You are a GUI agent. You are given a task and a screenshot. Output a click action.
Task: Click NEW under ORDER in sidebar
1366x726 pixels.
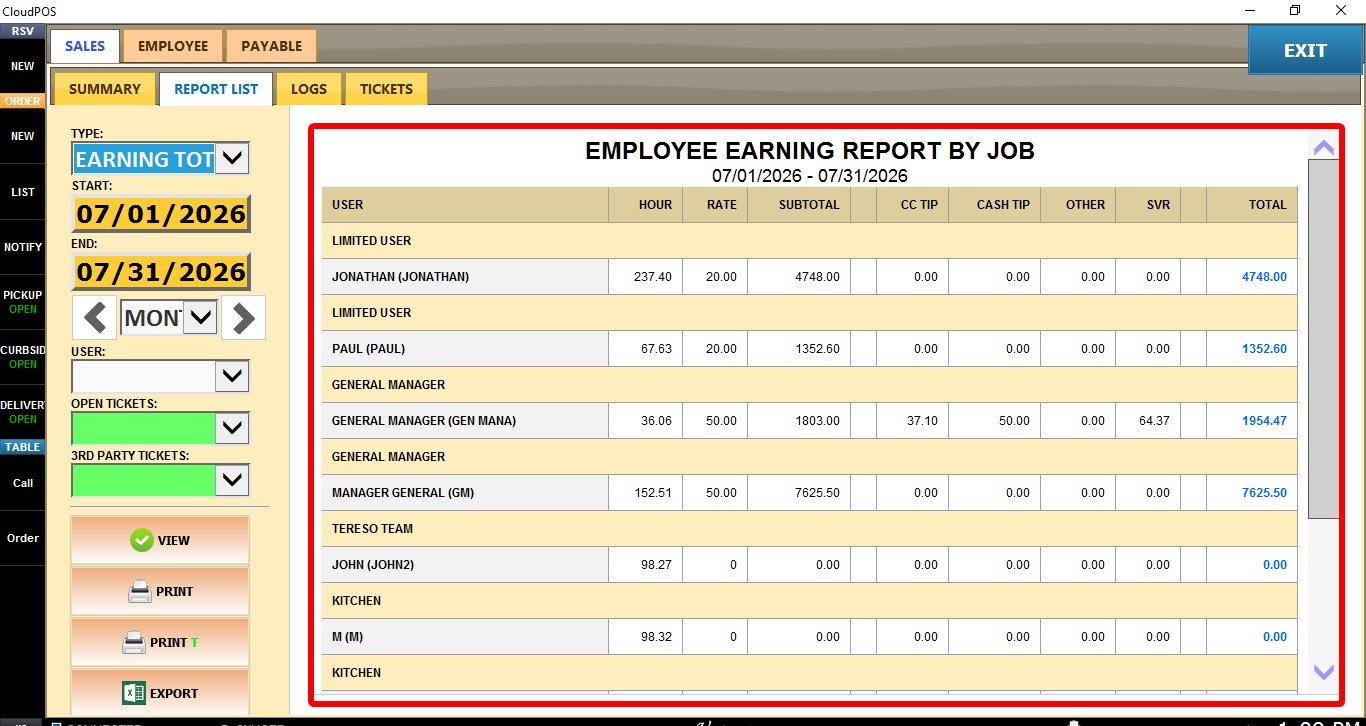pyautogui.click(x=22, y=136)
